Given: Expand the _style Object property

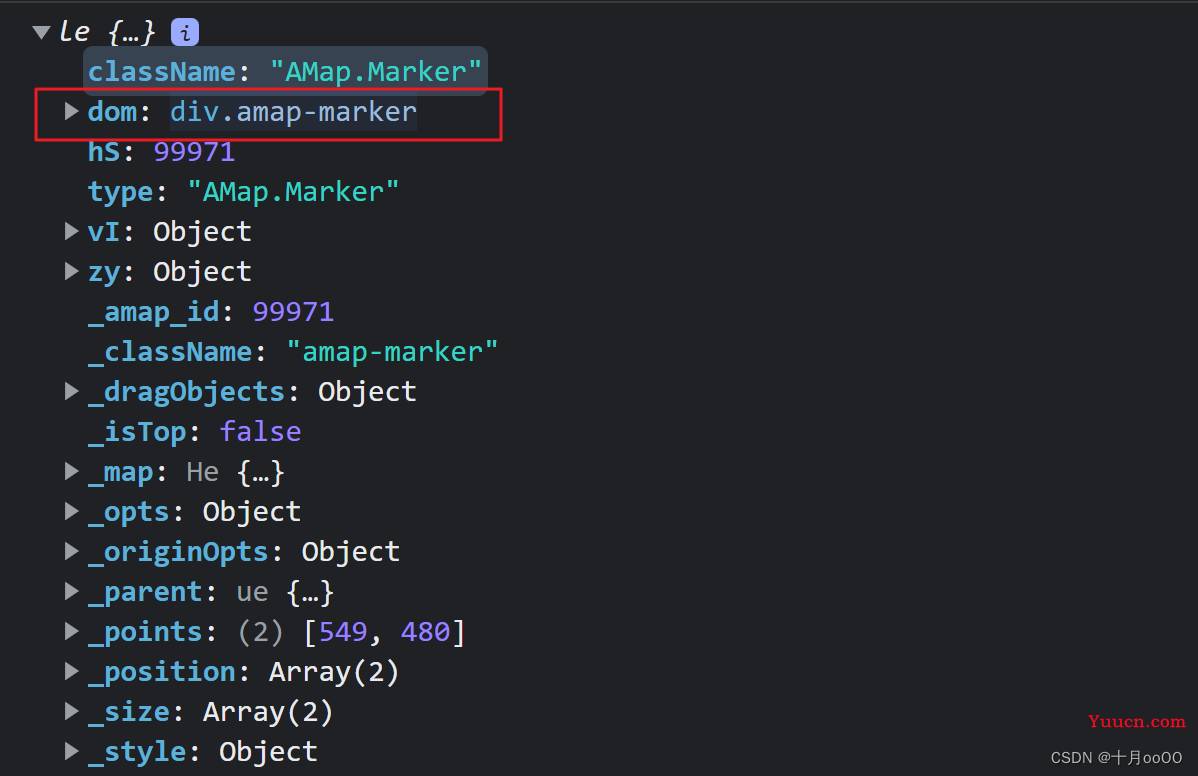Looking at the screenshot, I should coord(71,751).
